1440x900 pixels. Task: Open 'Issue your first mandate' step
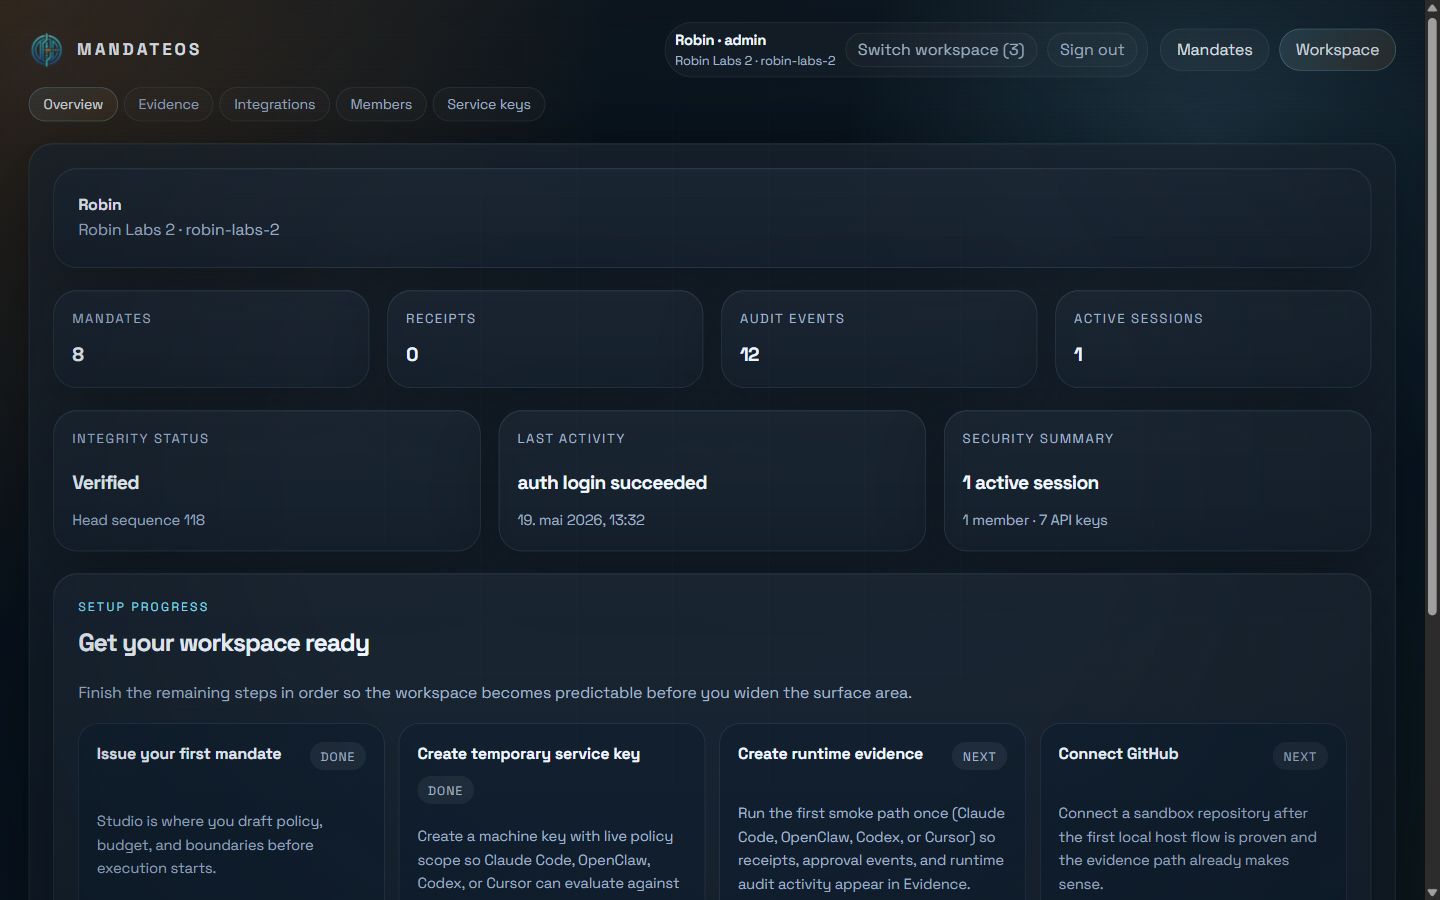coord(231,812)
